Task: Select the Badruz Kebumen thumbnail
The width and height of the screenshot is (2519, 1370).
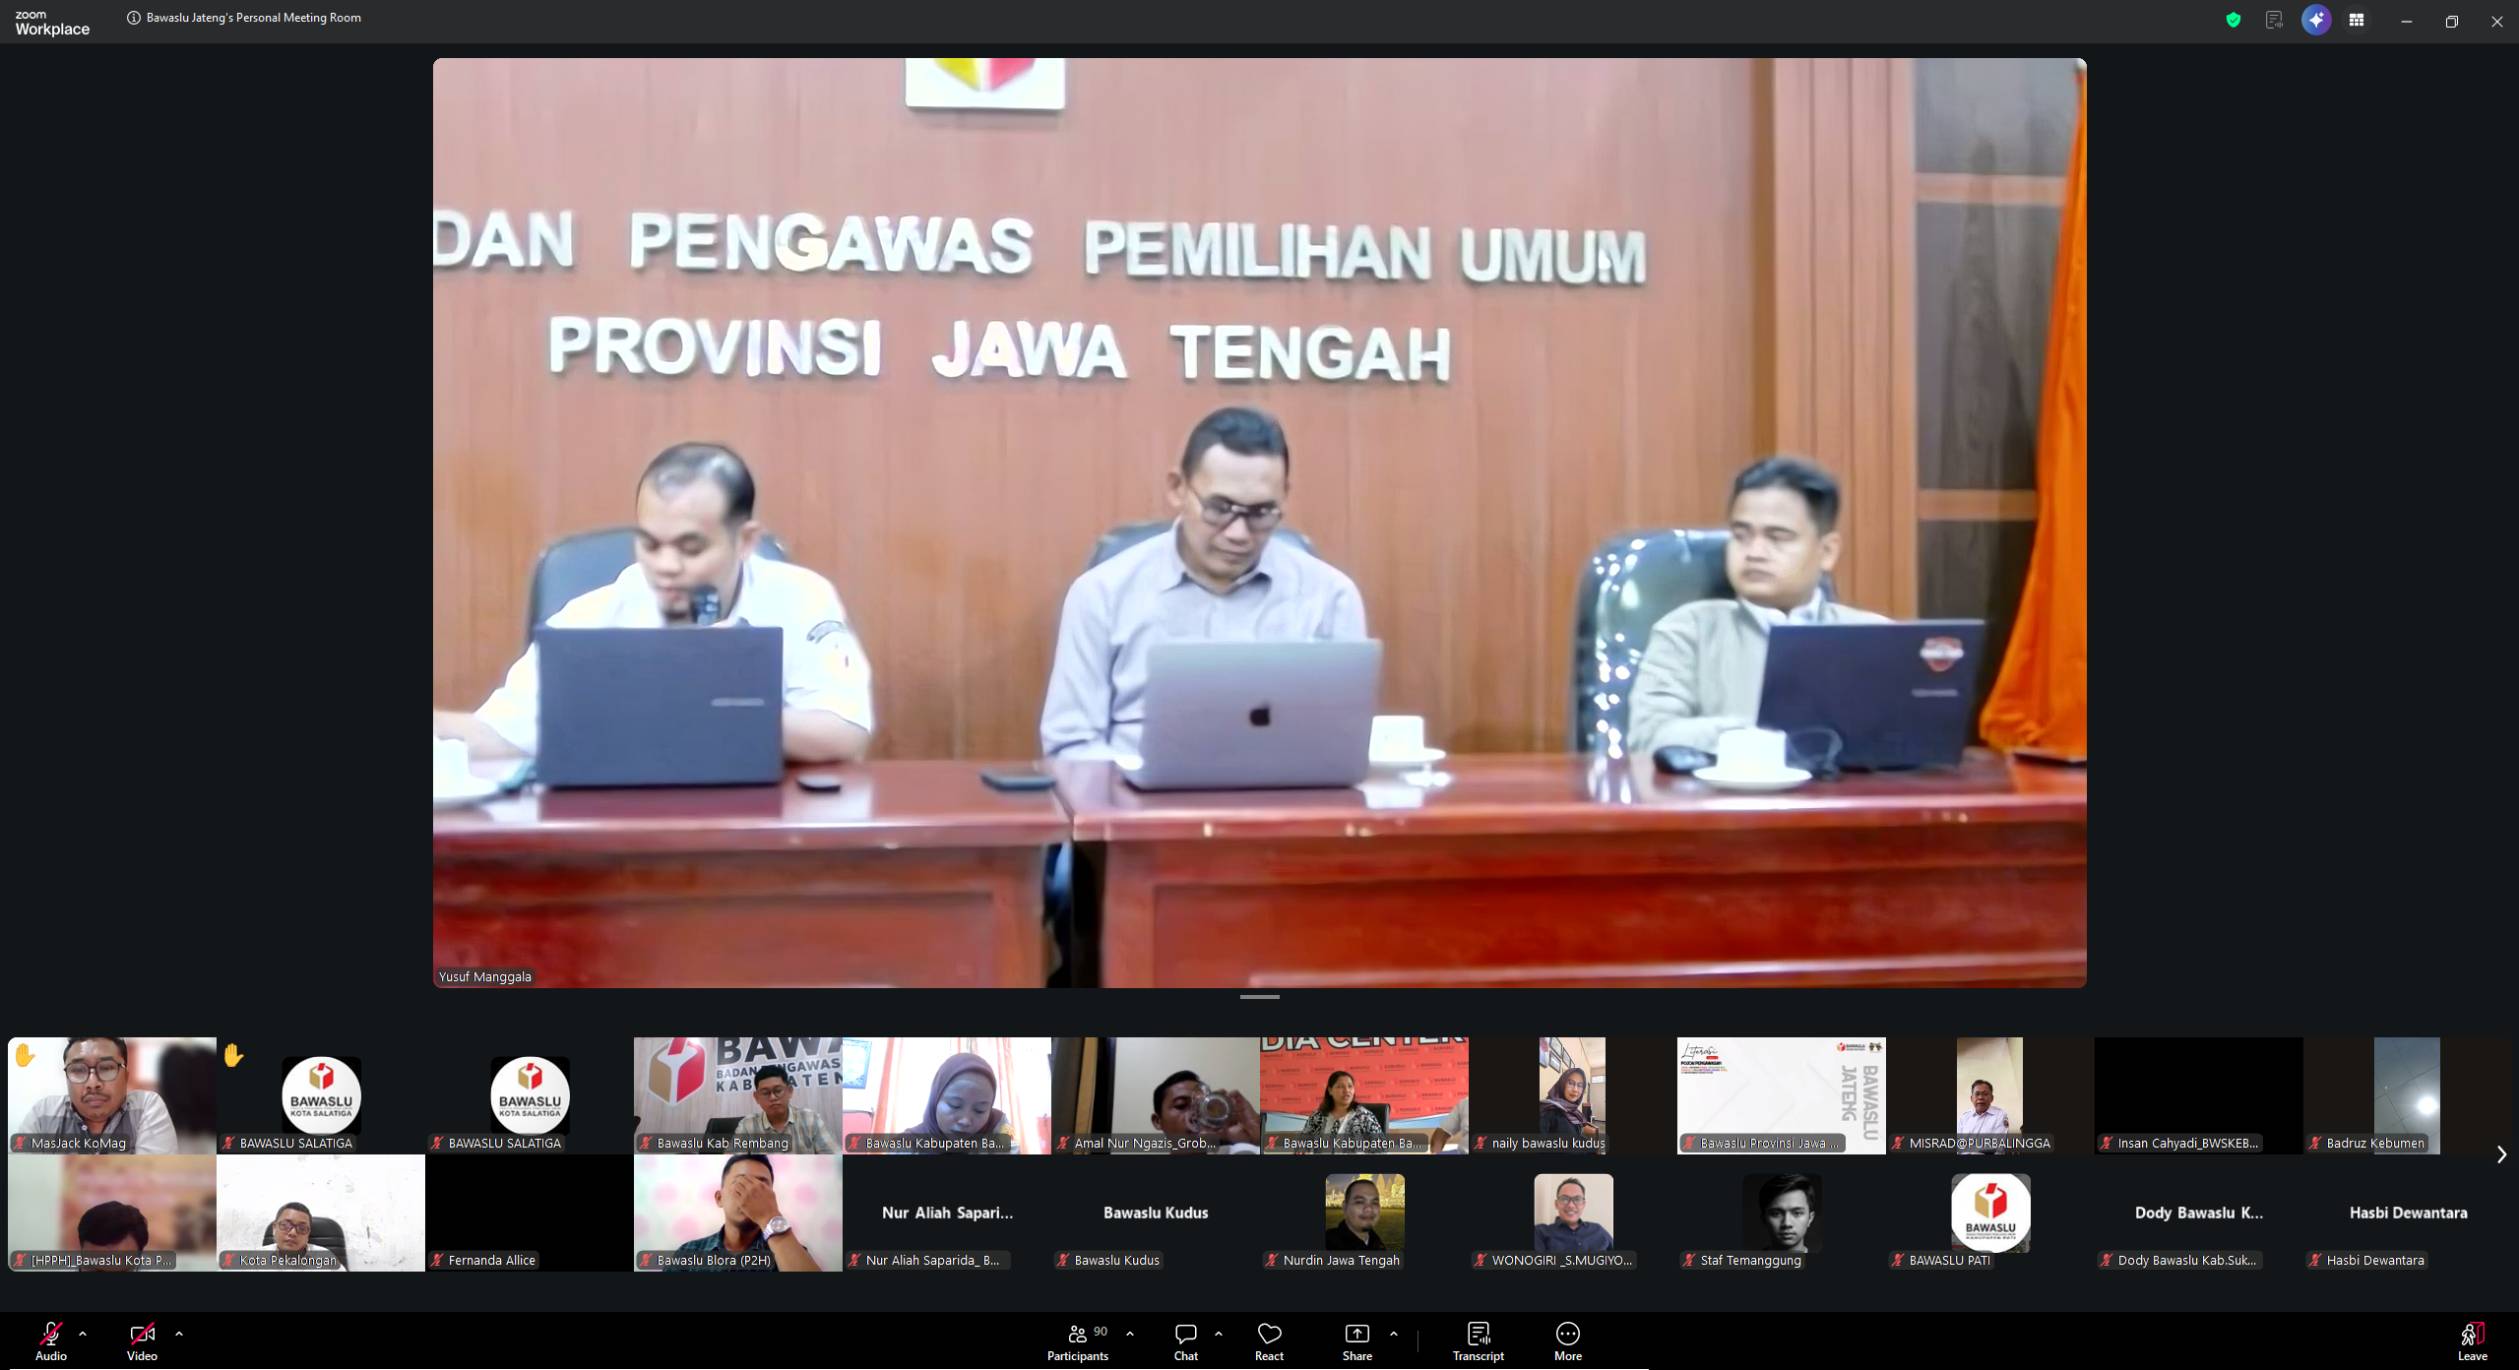Action: [2407, 1095]
